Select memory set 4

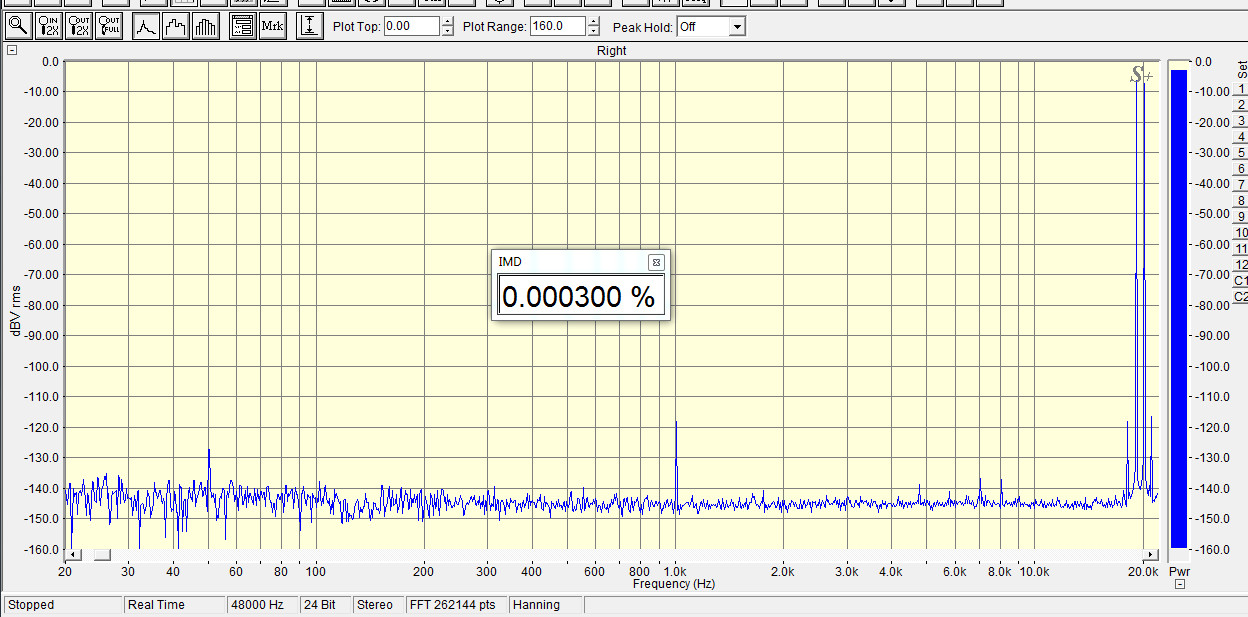pos(1241,138)
